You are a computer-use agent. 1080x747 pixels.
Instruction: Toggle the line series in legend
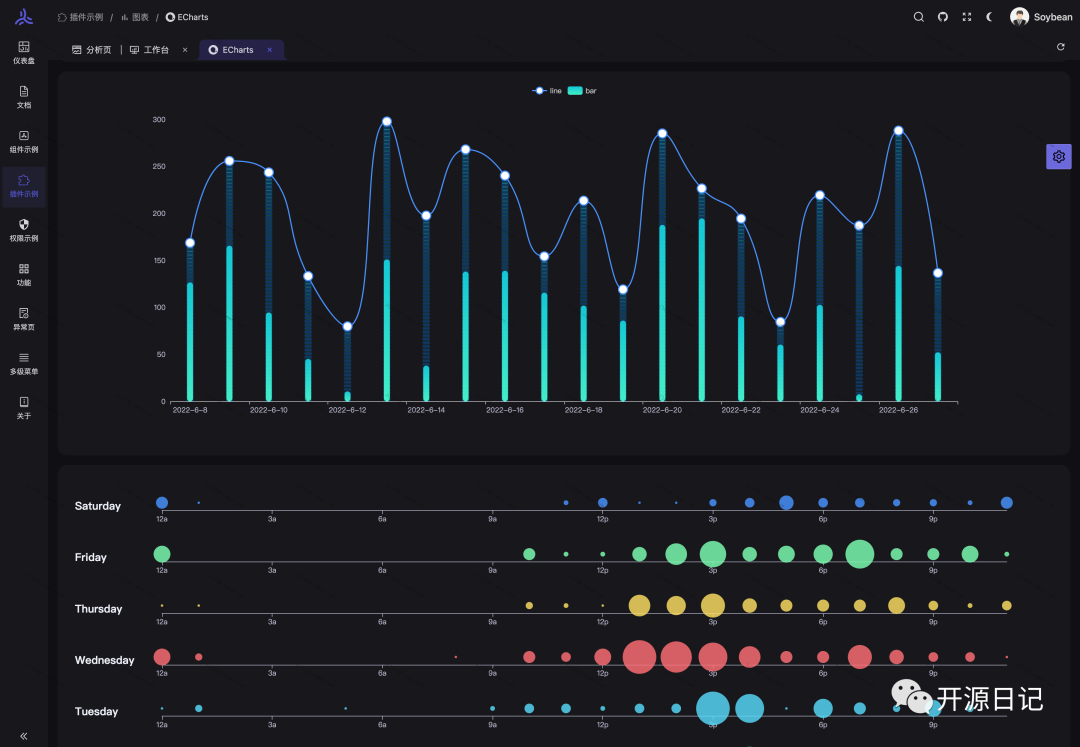tap(548, 91)
